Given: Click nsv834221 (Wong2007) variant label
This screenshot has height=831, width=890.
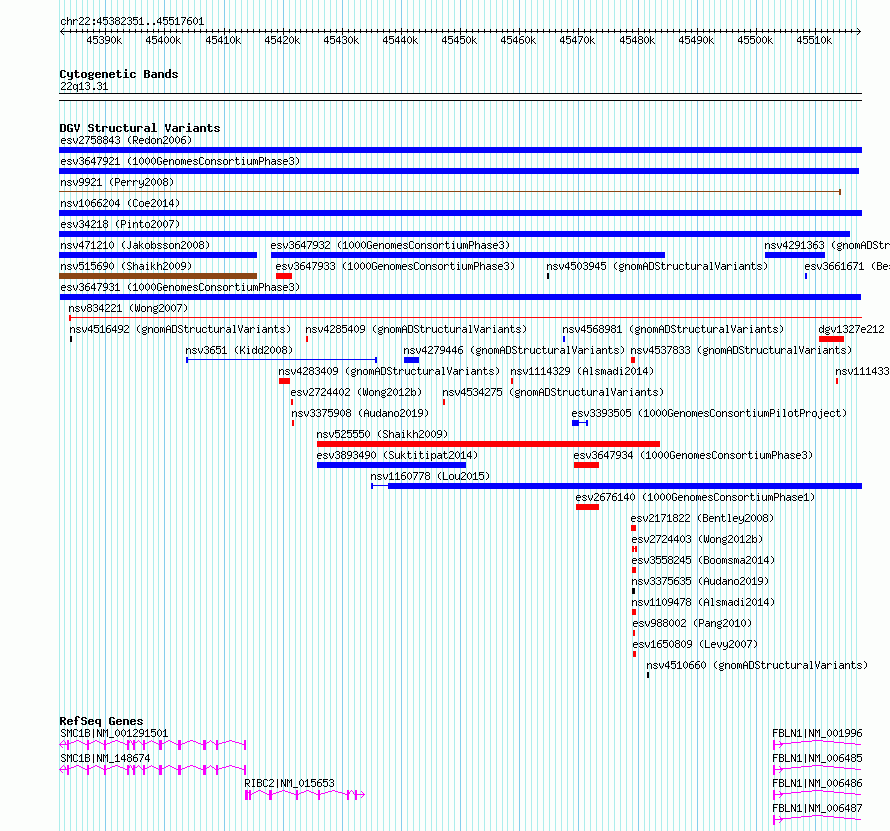Looking at the screenshot, I should point(128,308).
